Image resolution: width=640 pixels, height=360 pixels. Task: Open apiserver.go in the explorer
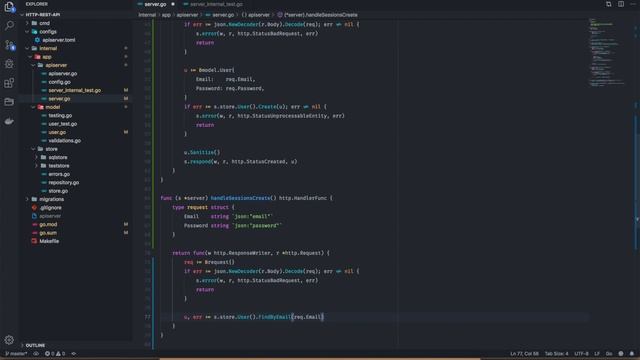pos(62,73)
